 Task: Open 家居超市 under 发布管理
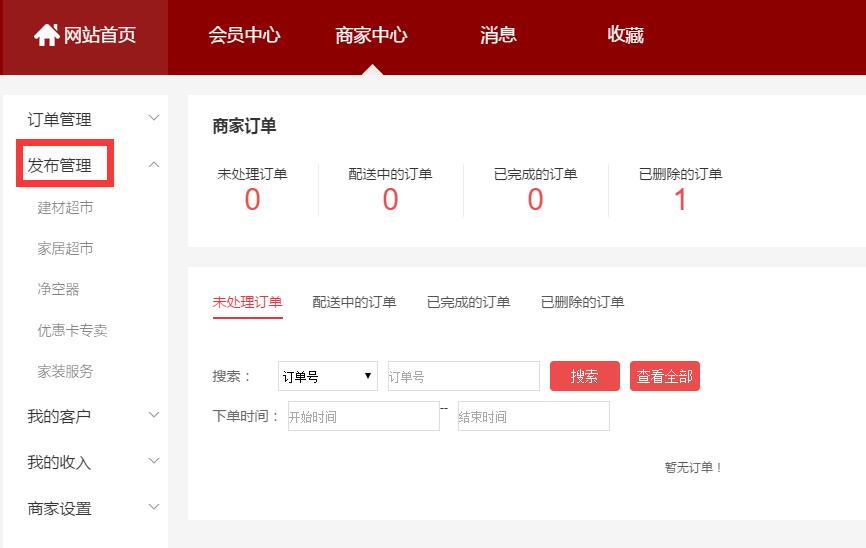click(65, 249)
